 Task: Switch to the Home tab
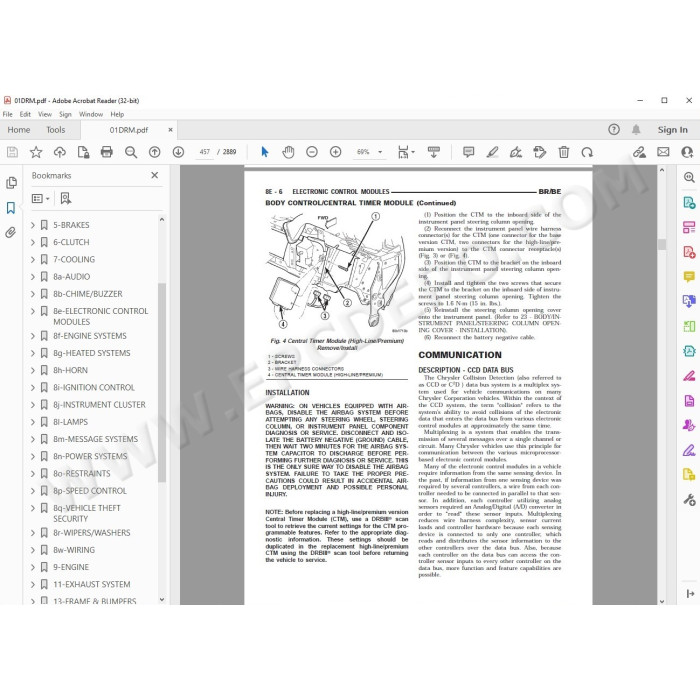pos(19,130)
